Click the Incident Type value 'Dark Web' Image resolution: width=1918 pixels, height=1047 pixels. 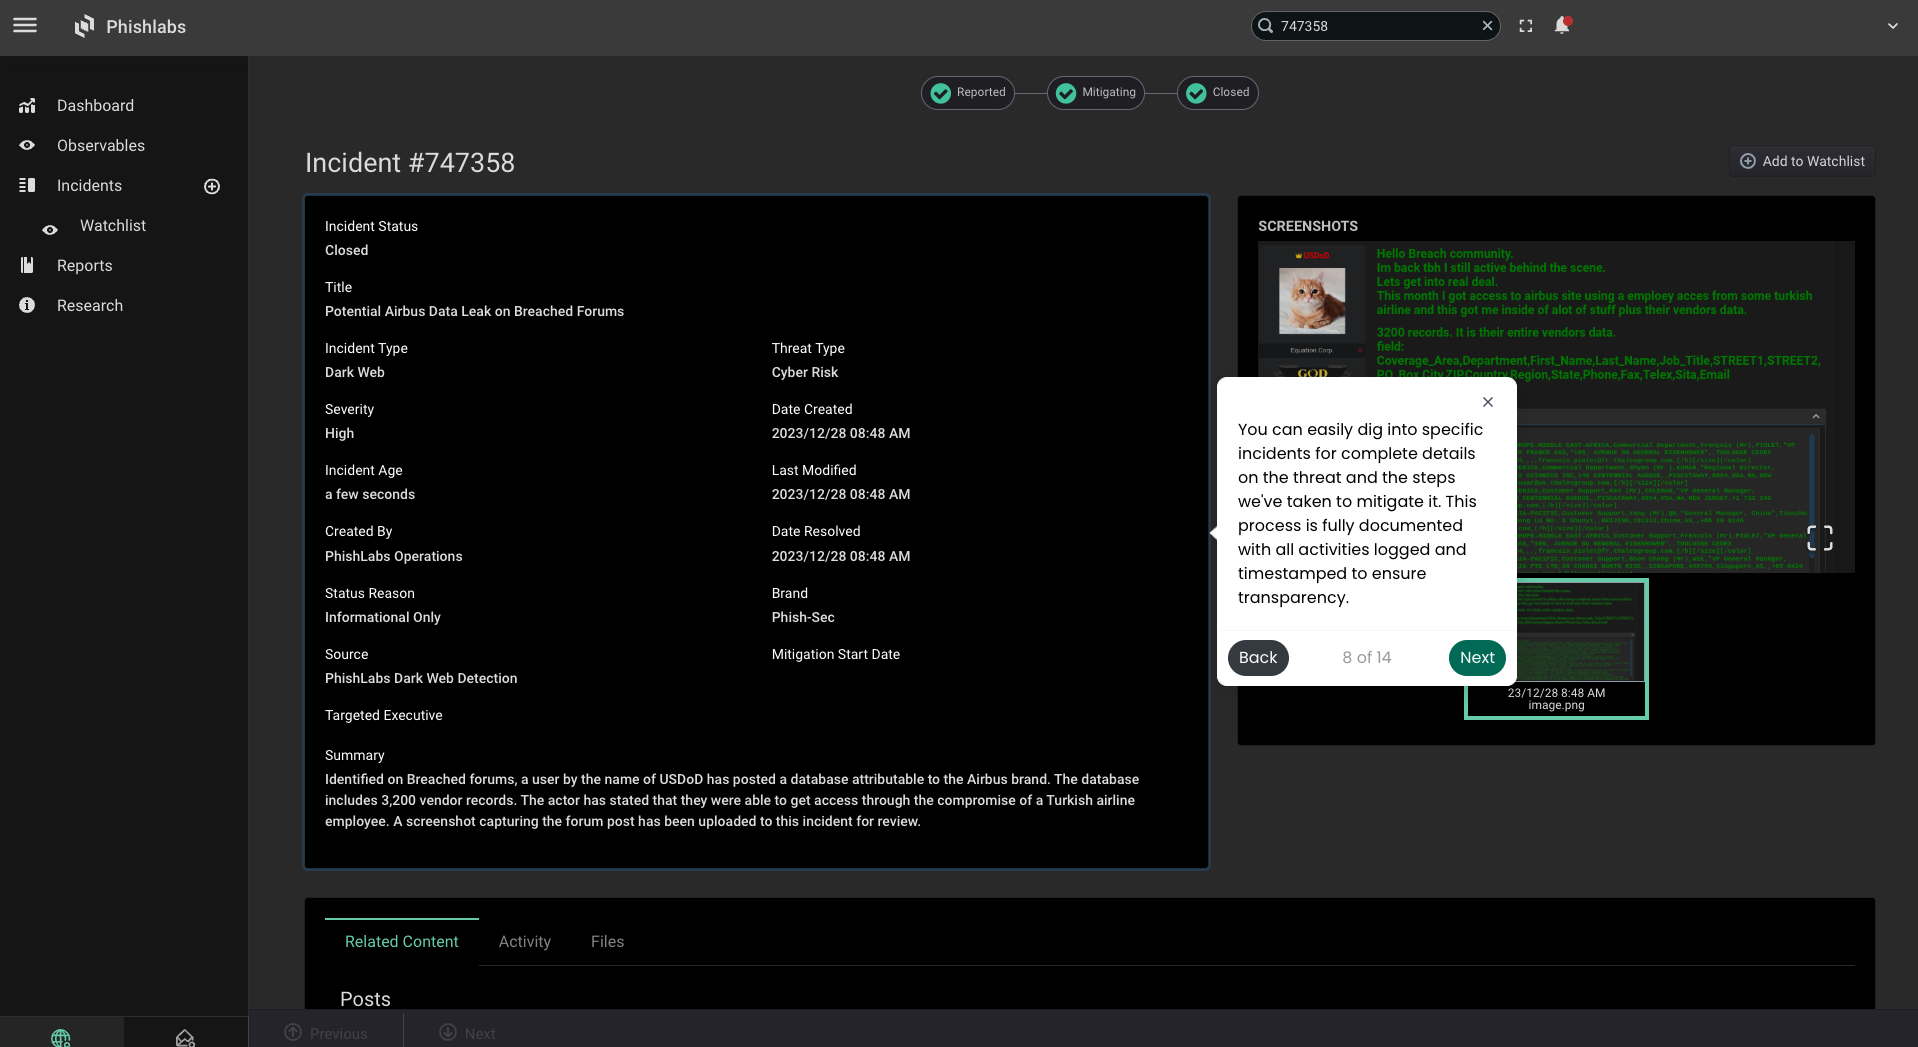point(355,373)
